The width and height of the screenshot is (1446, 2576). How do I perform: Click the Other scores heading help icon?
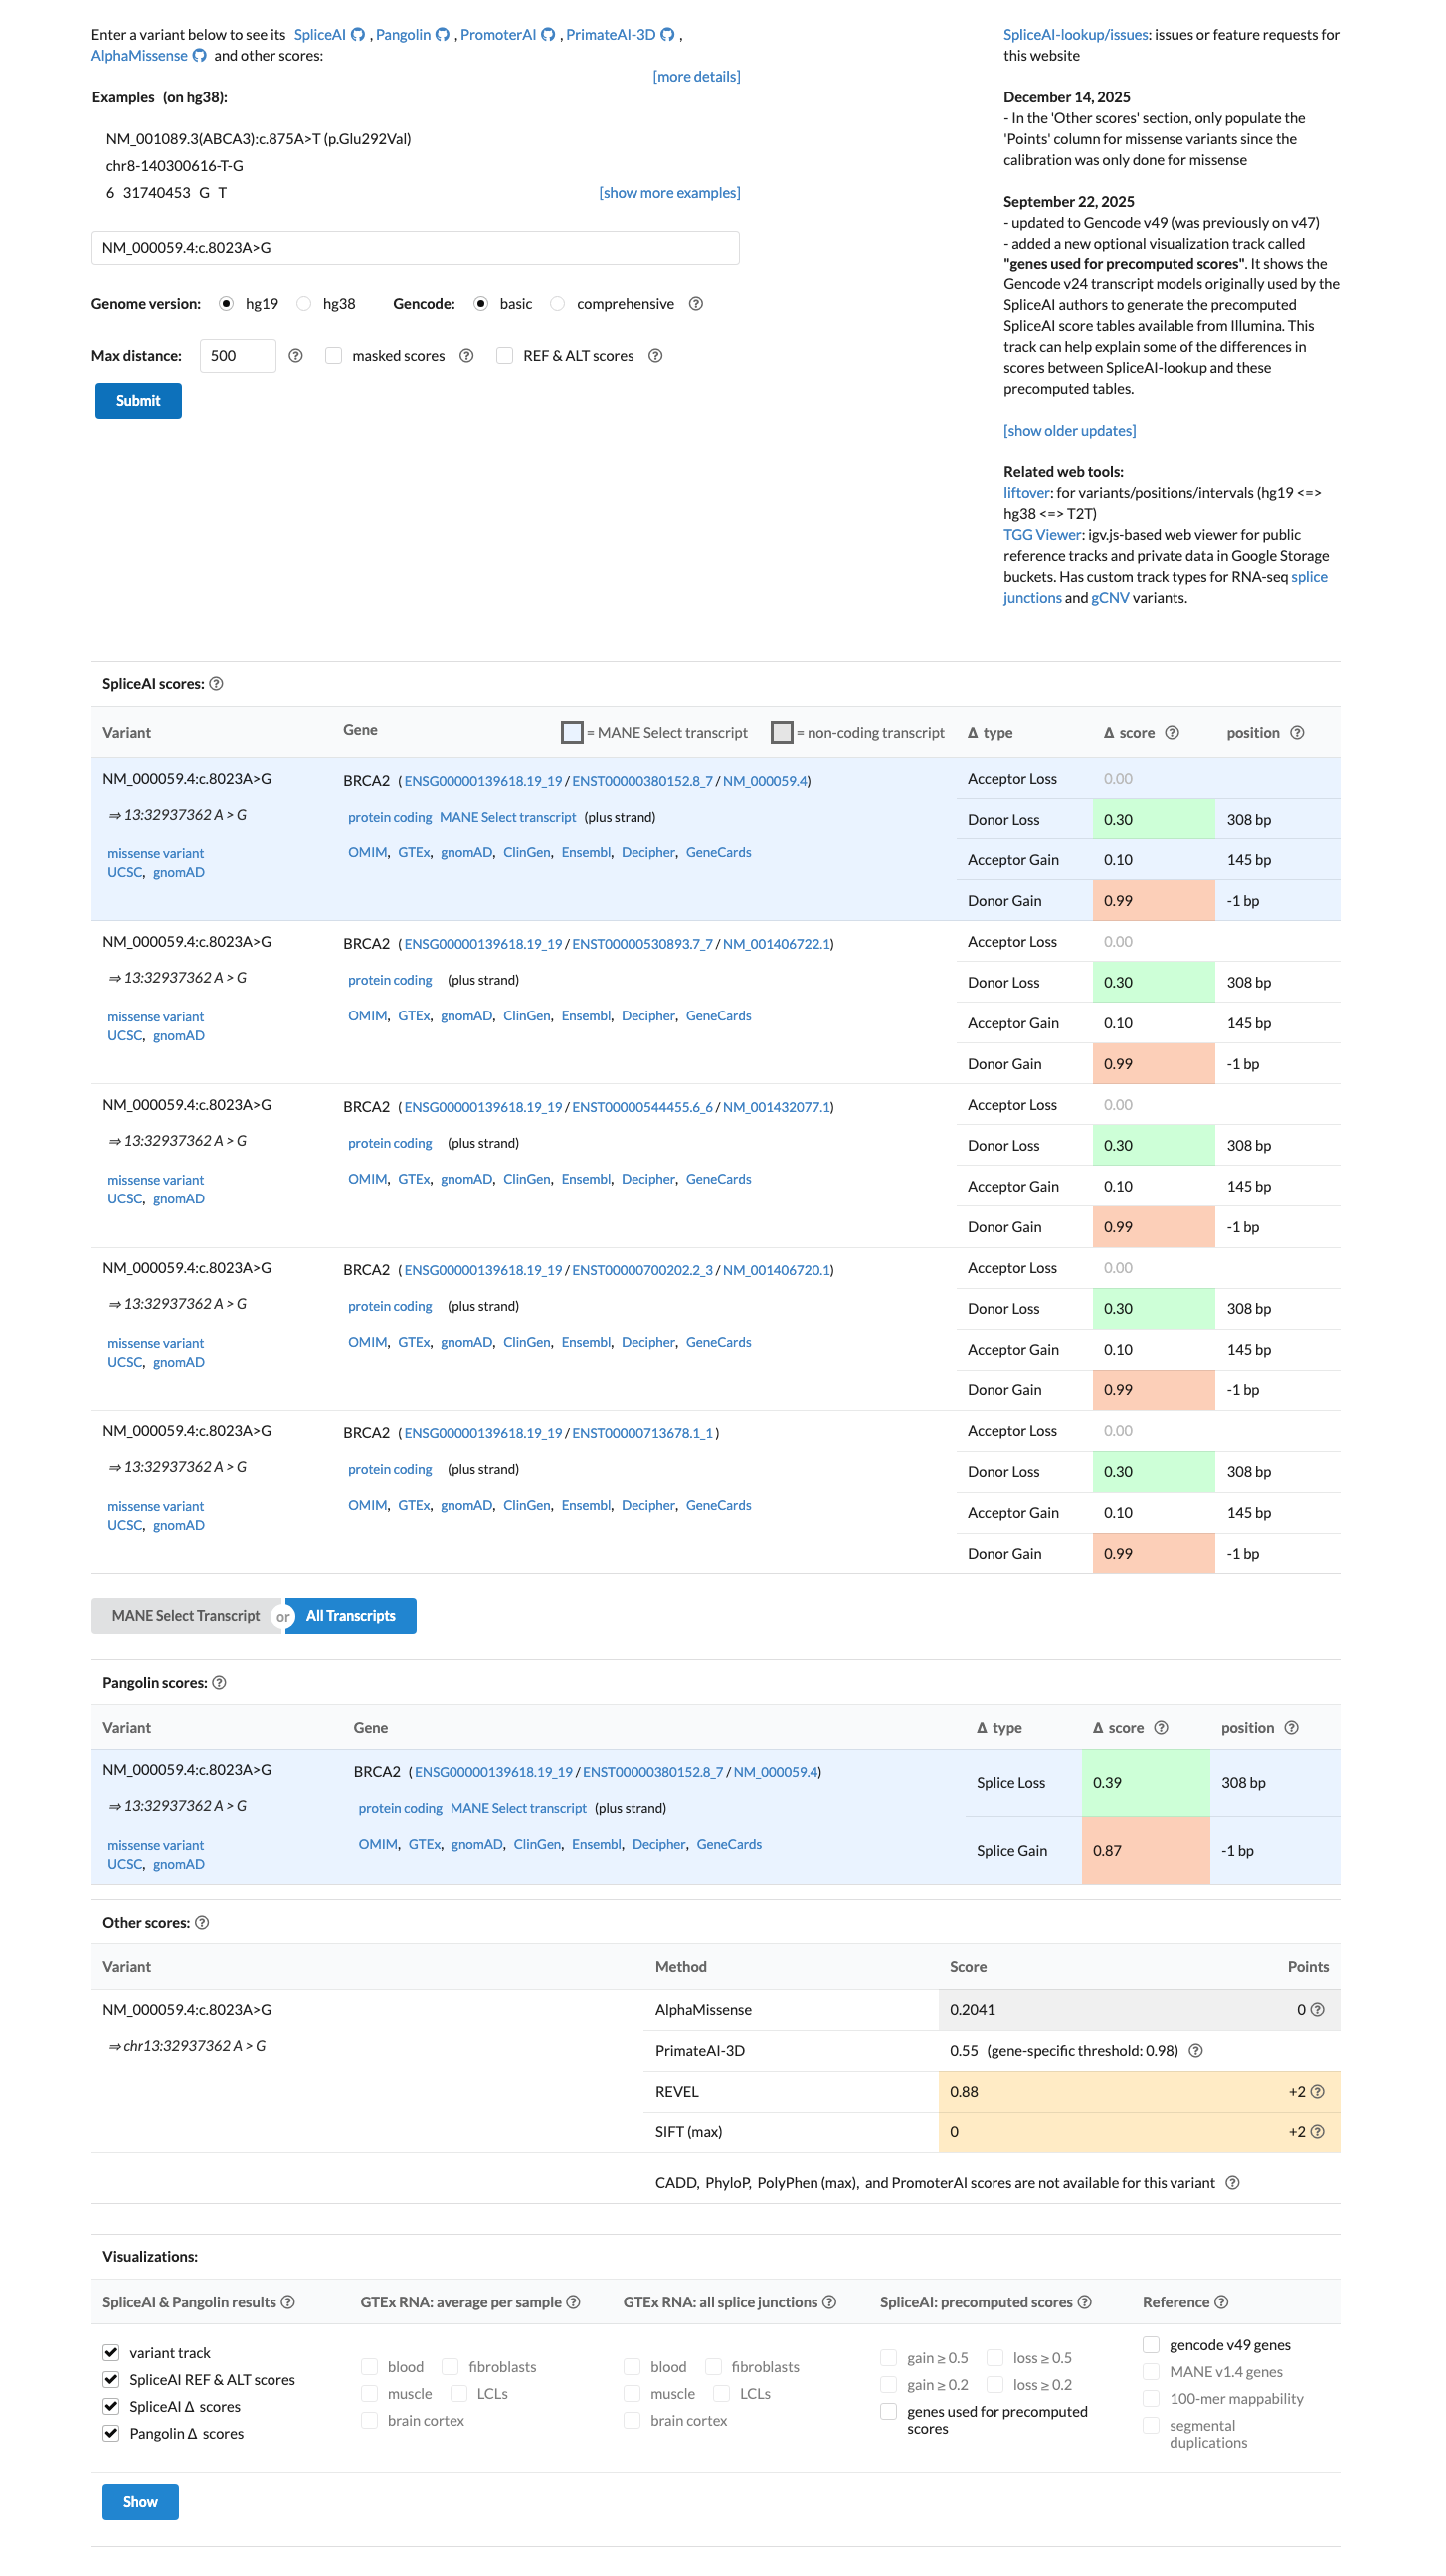202,1923
